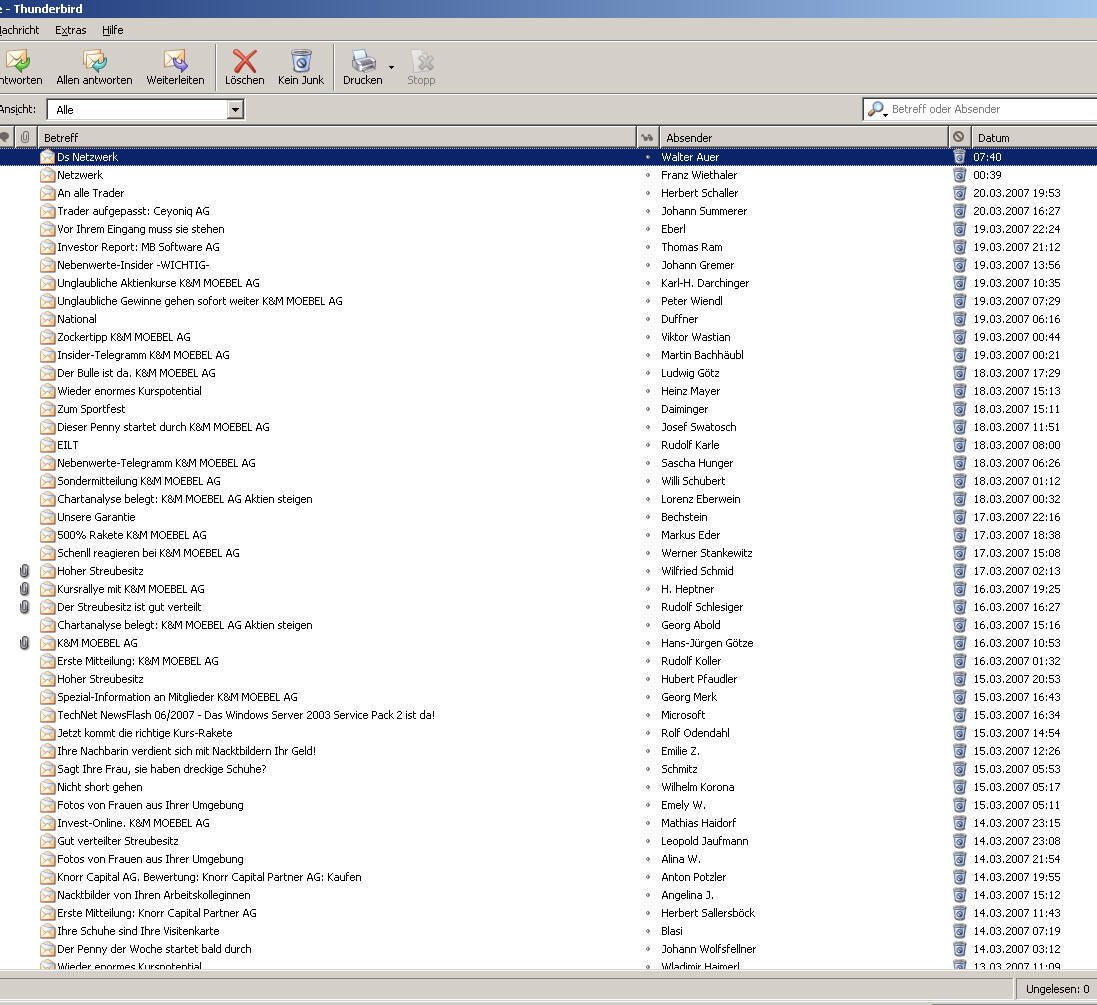Click the Antworten reply icon
This screenshot has height=1005, width=1097.
click(17, 61)
